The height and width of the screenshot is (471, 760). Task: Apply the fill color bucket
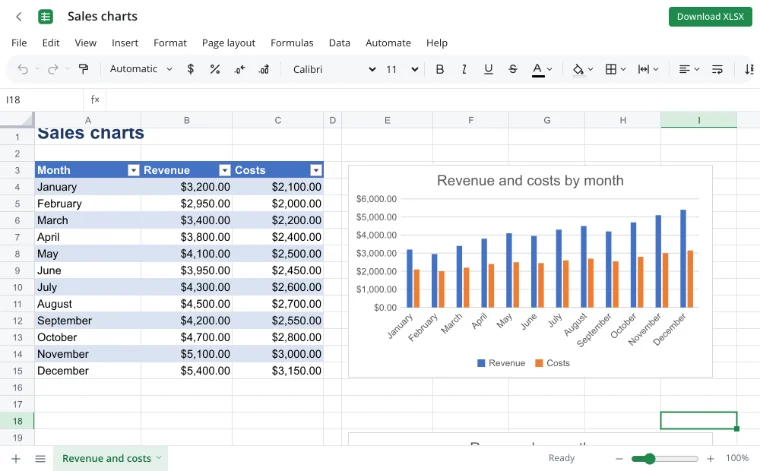(x=578, y=70)
